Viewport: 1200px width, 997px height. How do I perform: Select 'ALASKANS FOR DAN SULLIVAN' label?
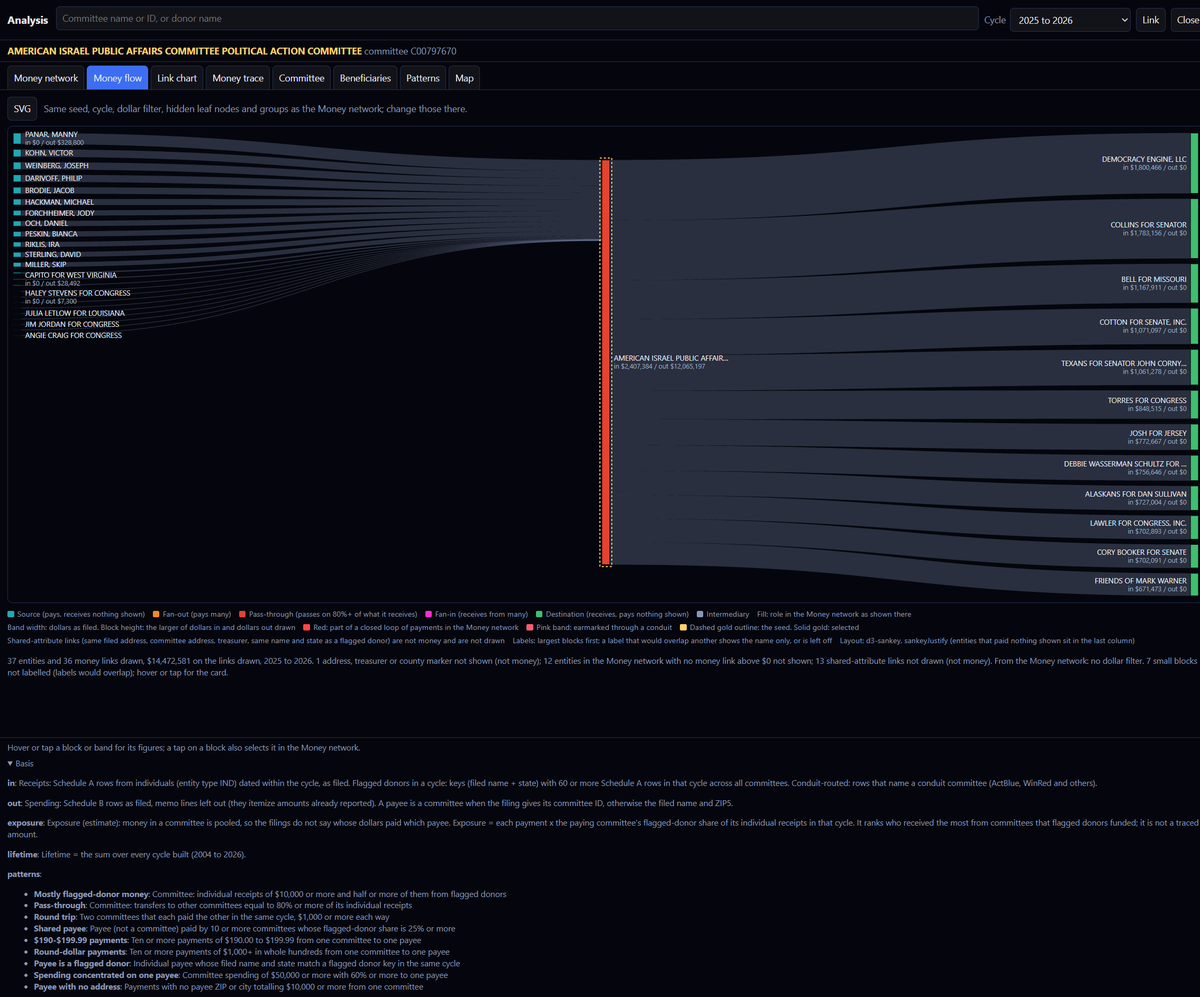[x=1136, y=494]
